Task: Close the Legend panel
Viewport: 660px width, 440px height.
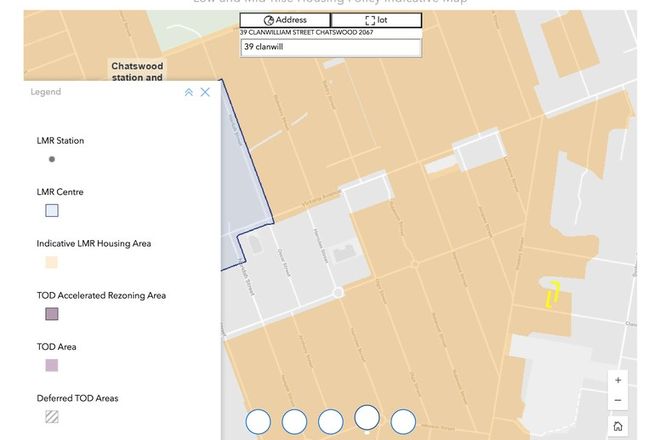Action: pos(205,92)
